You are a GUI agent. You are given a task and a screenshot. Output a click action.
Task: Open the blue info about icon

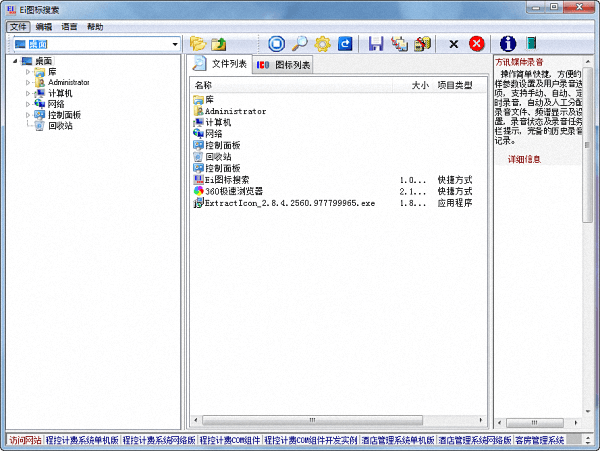[508, 44]
